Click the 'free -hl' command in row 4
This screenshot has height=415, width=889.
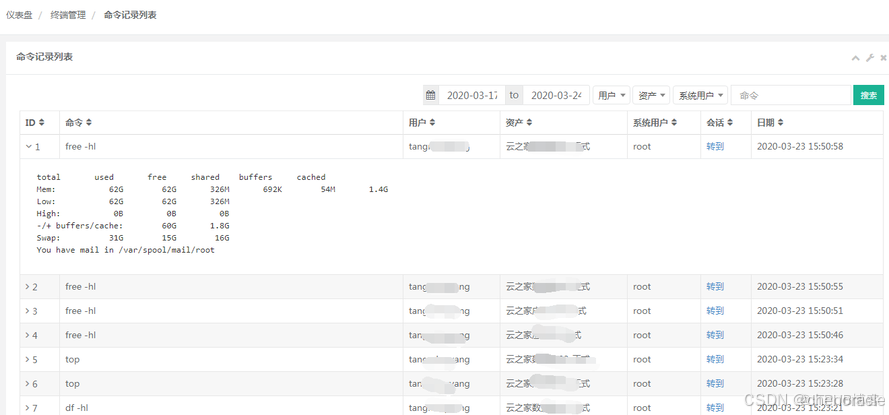(81, 335)
